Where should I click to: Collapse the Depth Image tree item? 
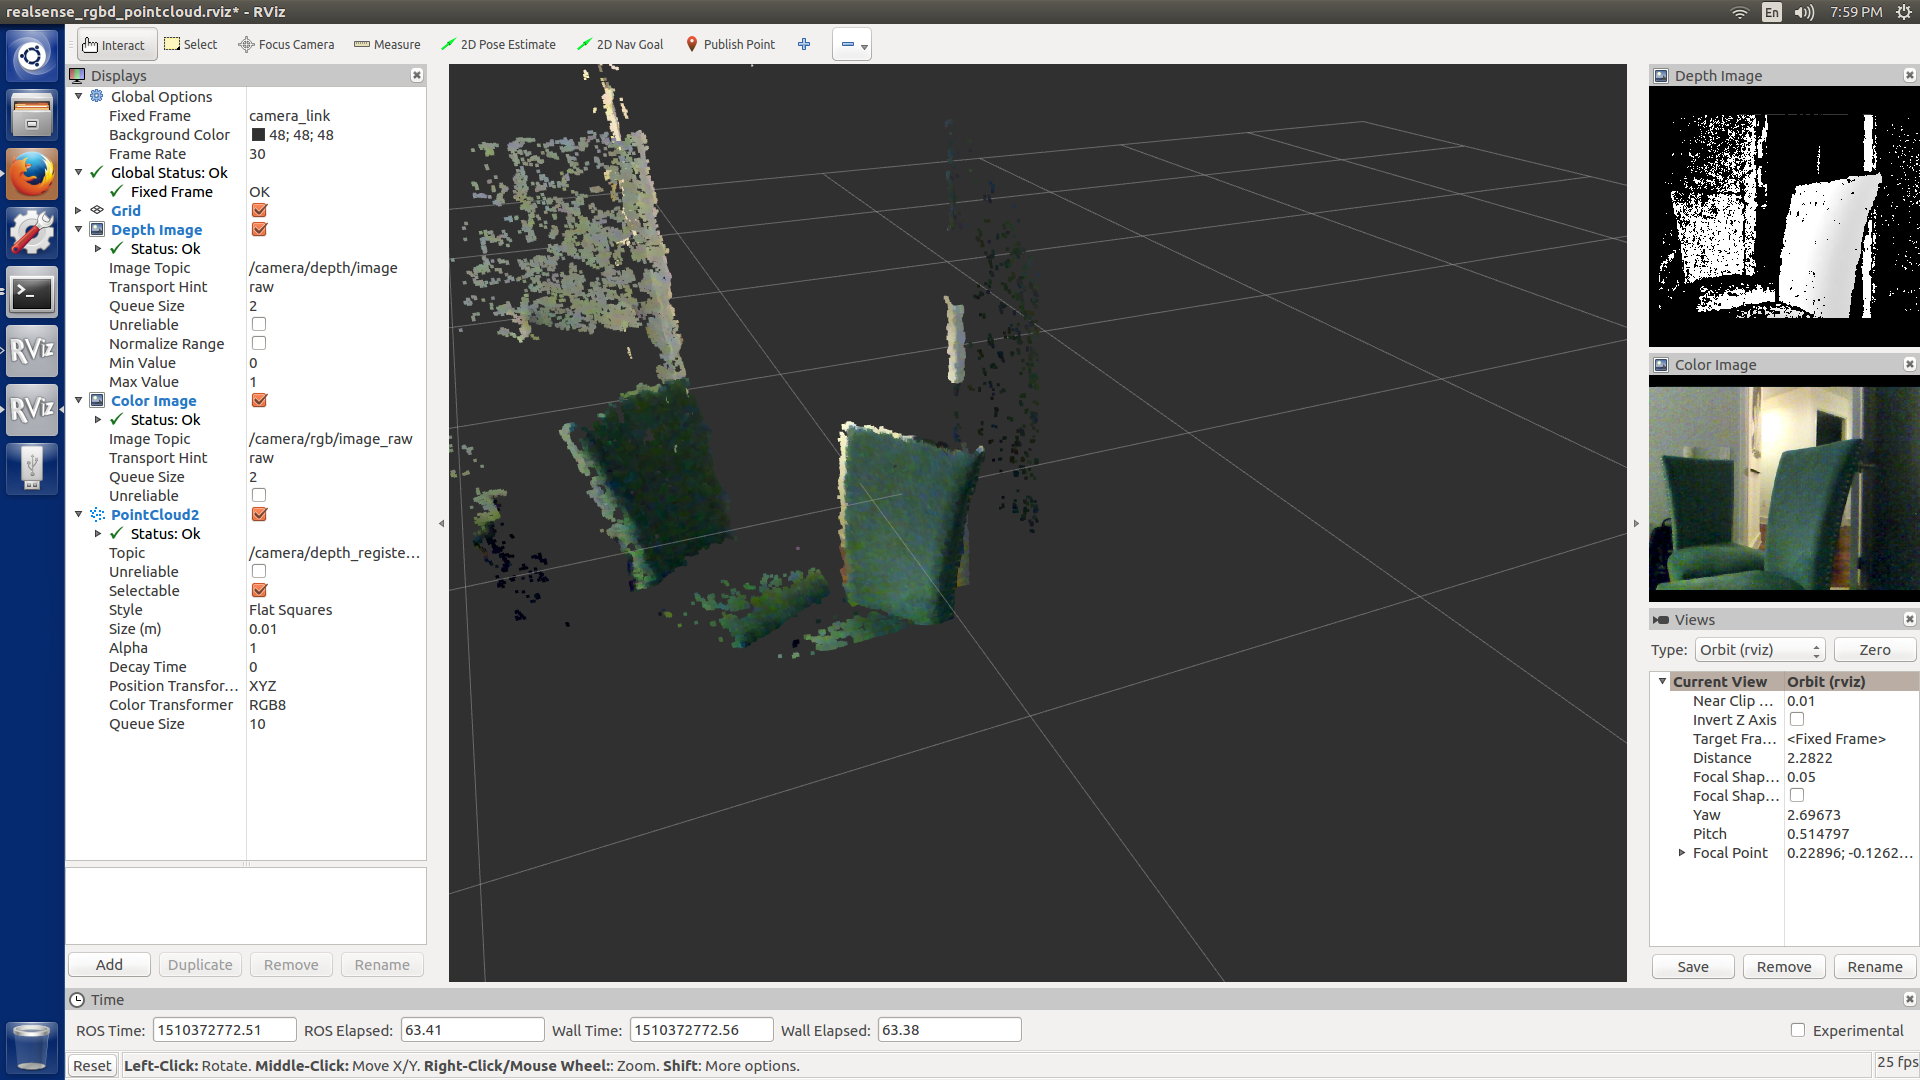point(79,230)
